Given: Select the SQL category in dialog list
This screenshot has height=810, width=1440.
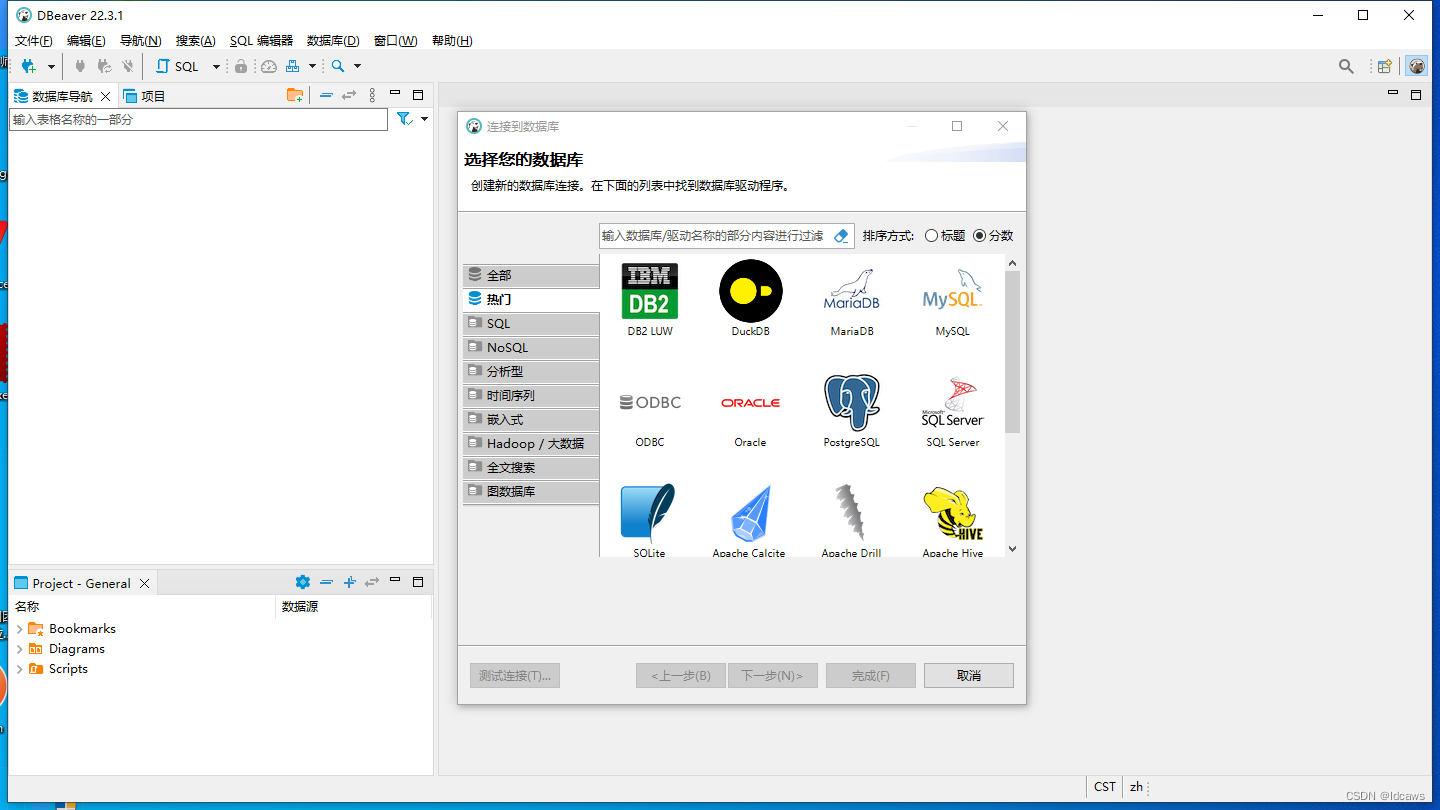Looking at the screenshot, I should (x=531, y=323).
